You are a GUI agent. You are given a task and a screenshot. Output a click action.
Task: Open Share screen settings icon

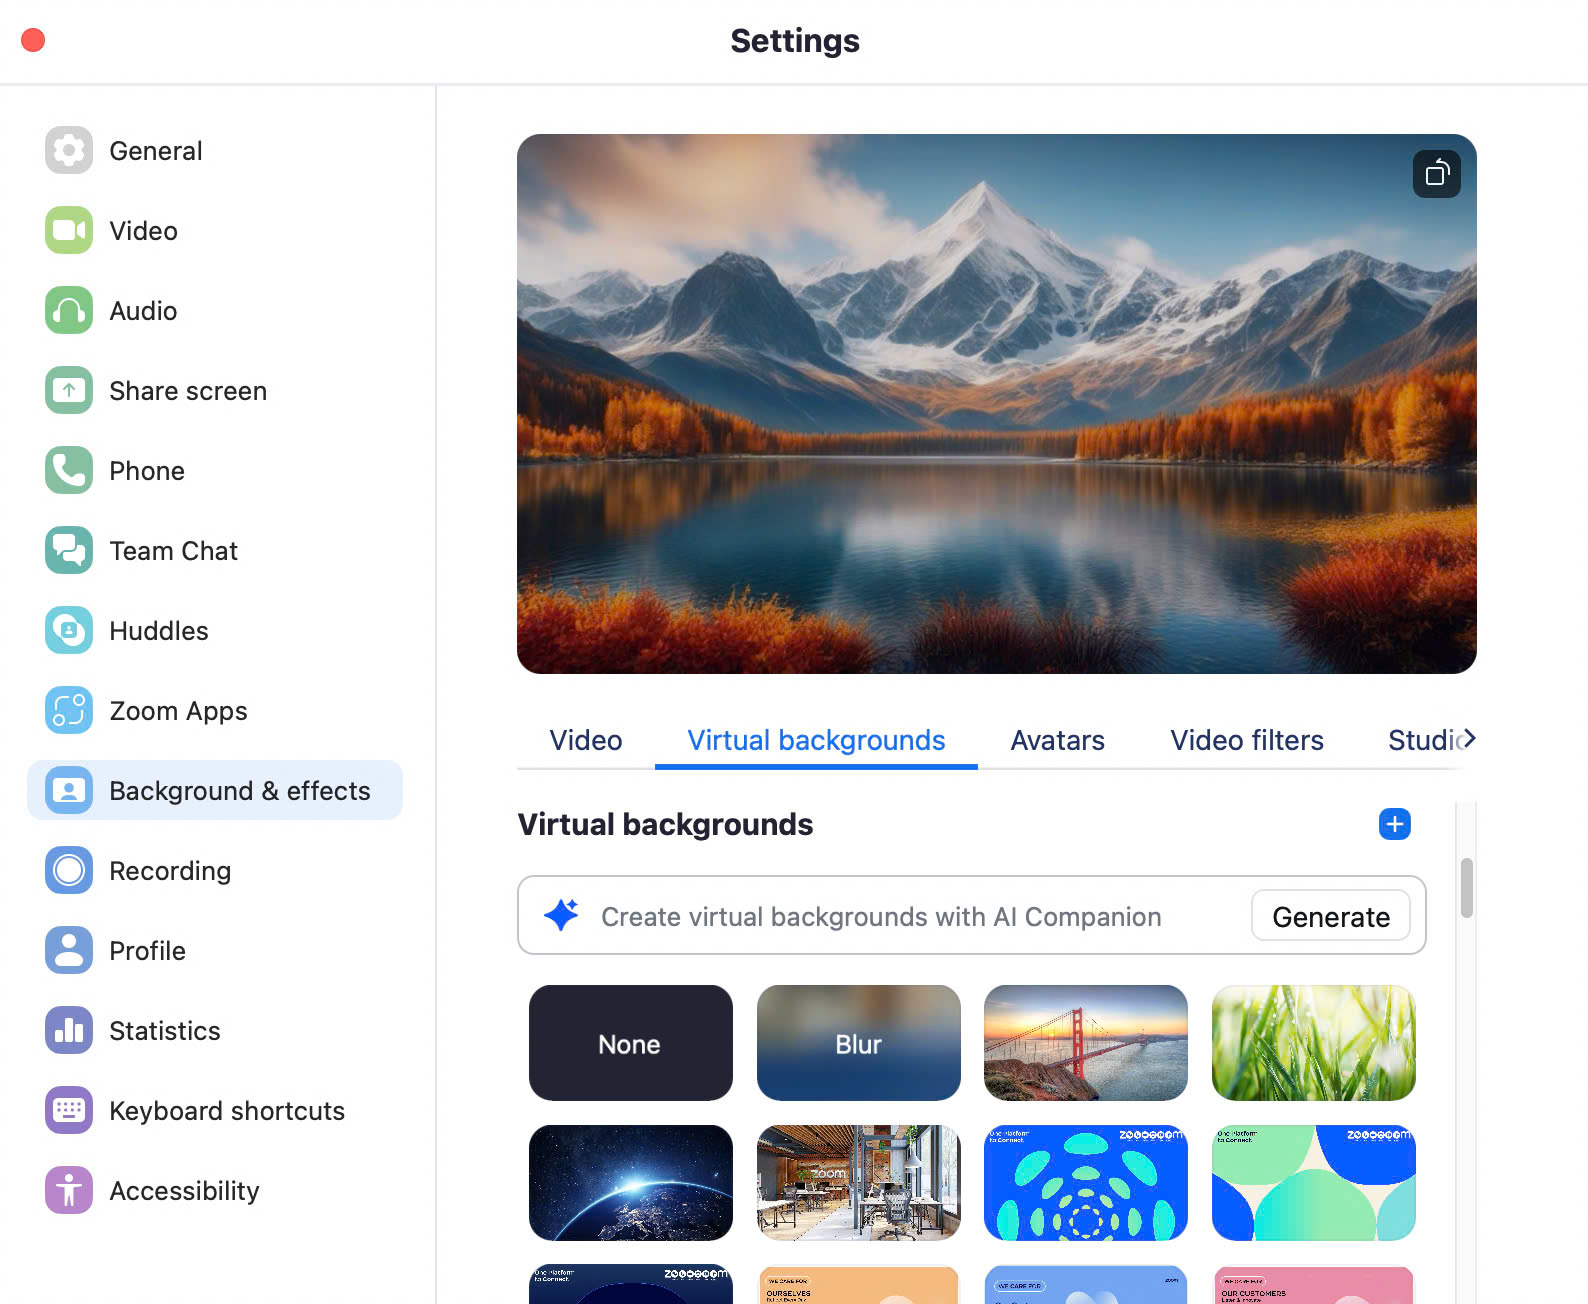(69, 391)
